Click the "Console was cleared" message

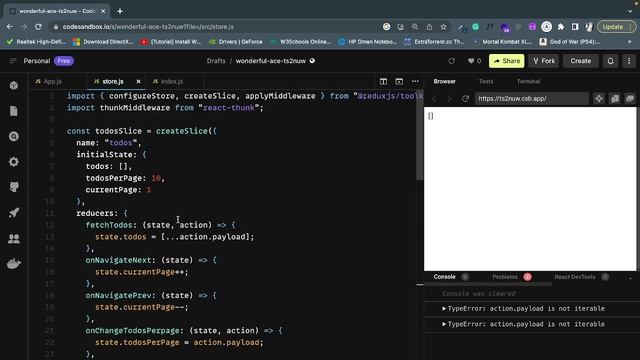(x=479, y=293)
